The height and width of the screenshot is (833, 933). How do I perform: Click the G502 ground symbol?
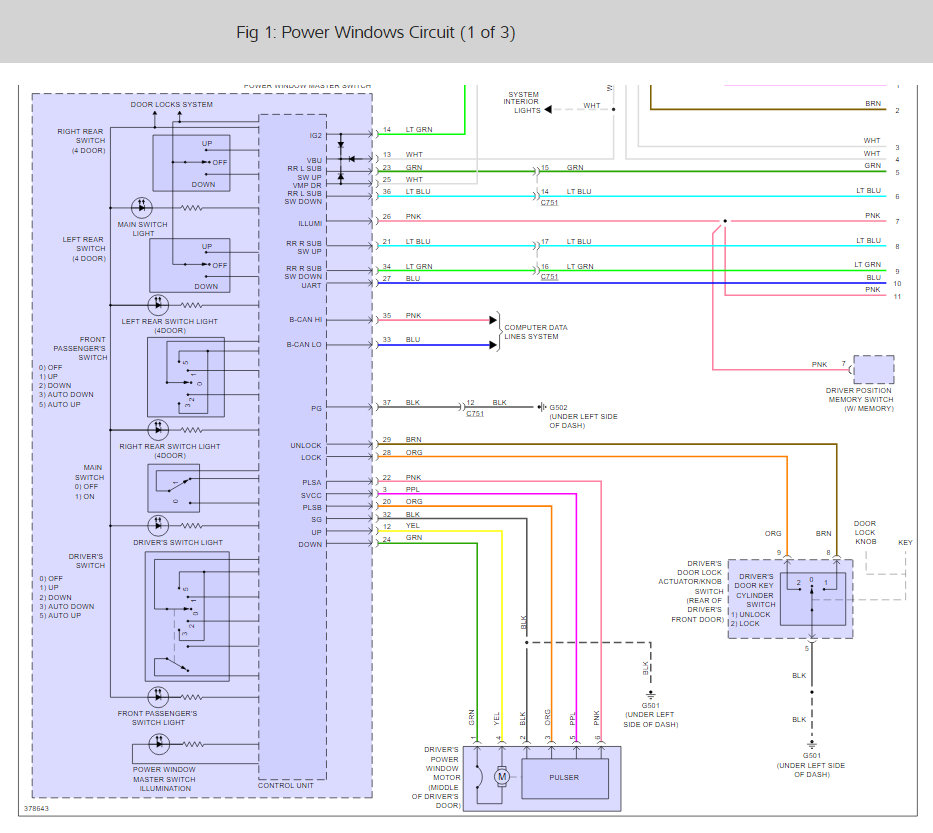coord(541,407)
